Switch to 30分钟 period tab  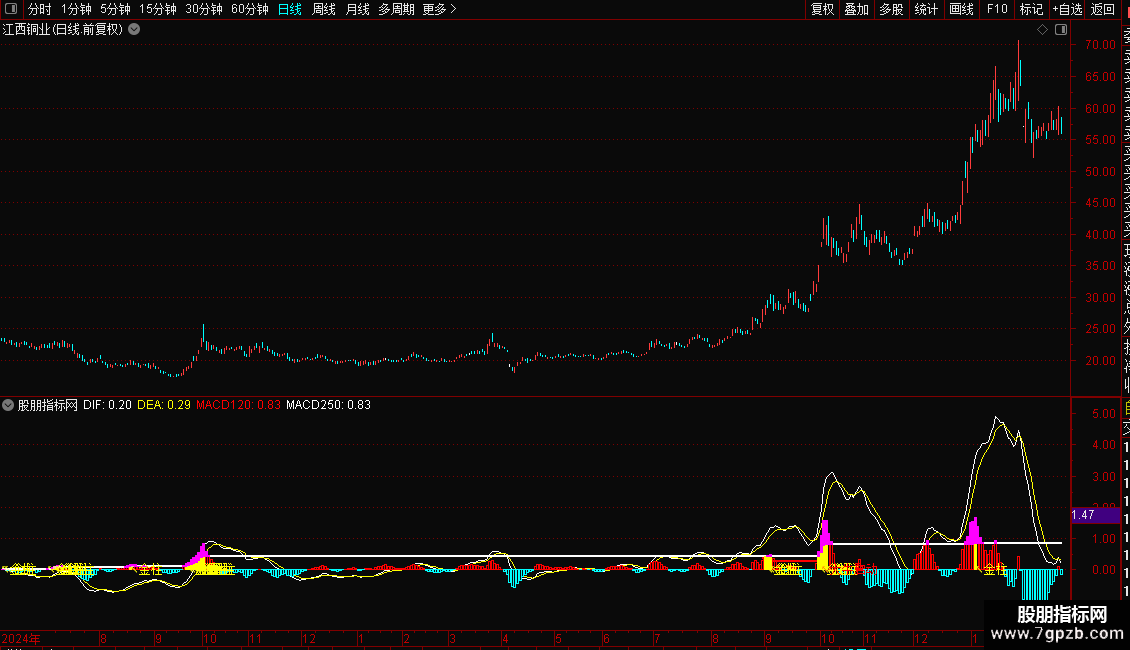coord(204,9)
